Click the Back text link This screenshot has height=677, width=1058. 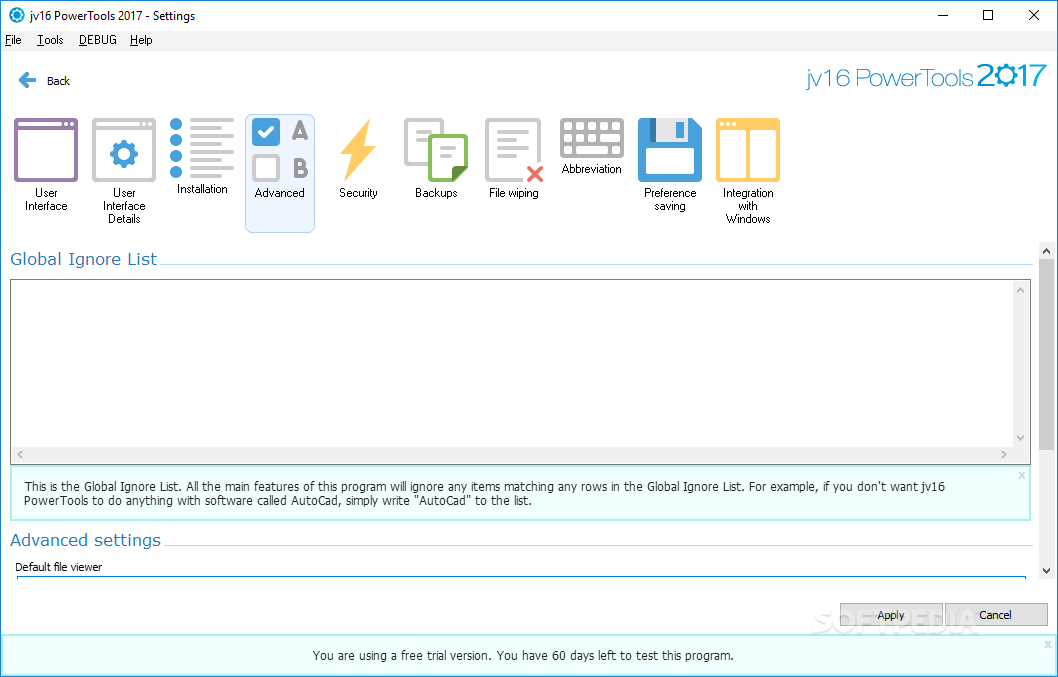pyautogui.click(x=58, y=81)
